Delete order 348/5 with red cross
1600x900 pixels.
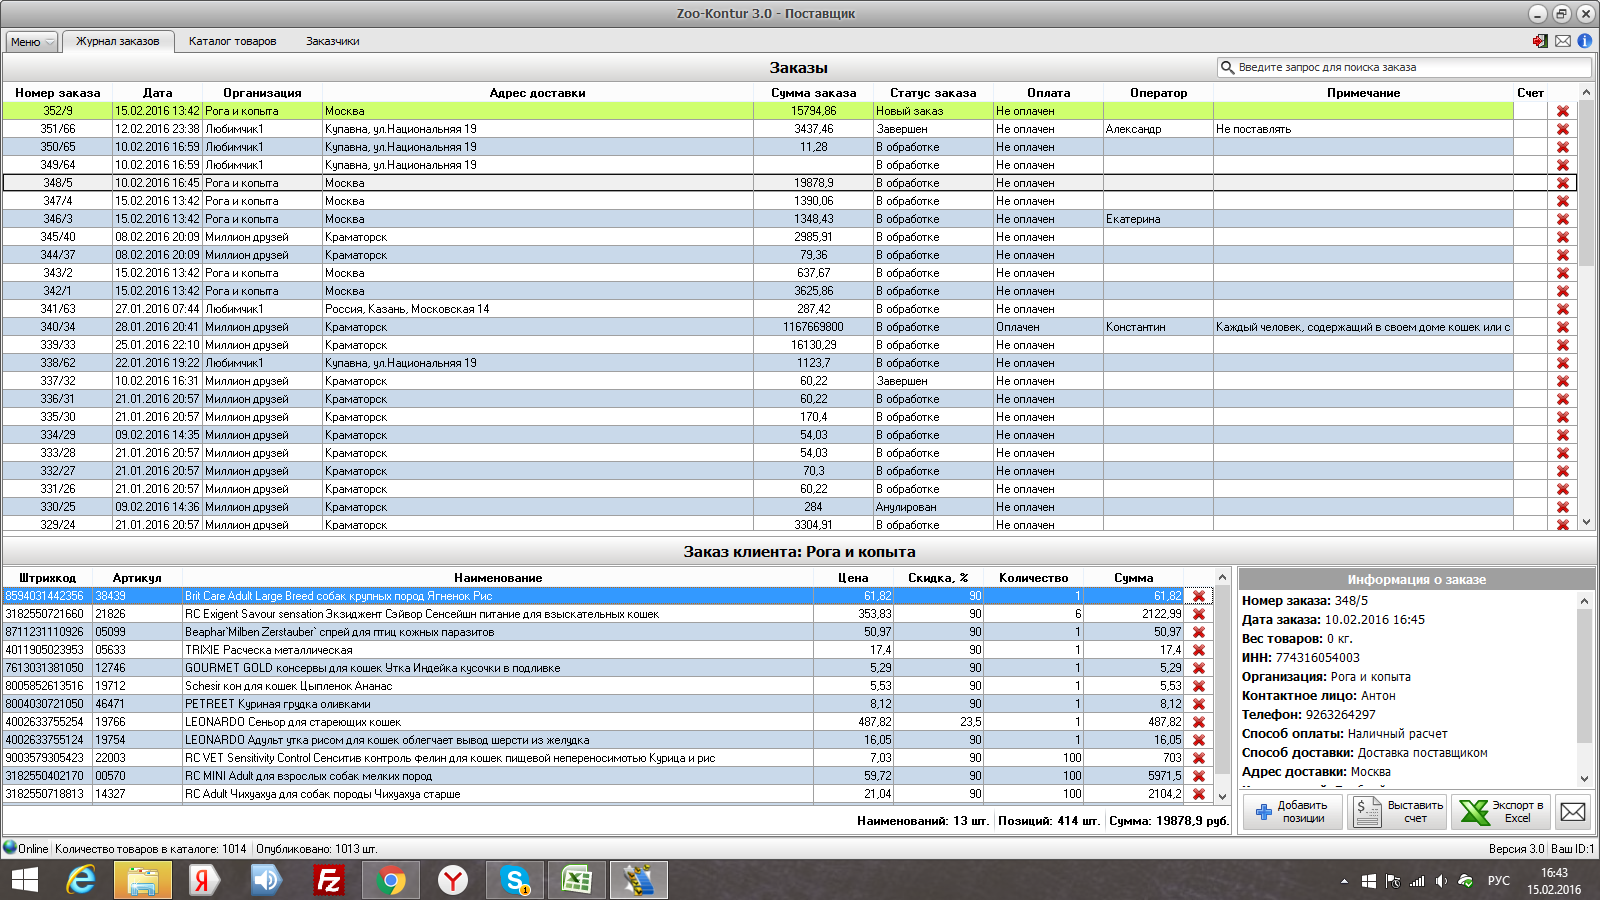[x=1563, y=183]
